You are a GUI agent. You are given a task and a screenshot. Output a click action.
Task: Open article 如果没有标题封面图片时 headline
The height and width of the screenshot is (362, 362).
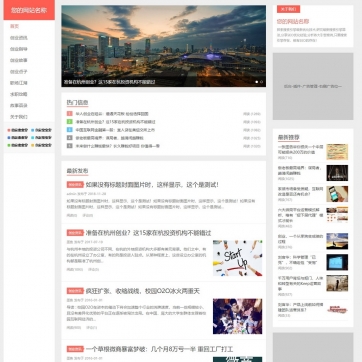[152, 185]
